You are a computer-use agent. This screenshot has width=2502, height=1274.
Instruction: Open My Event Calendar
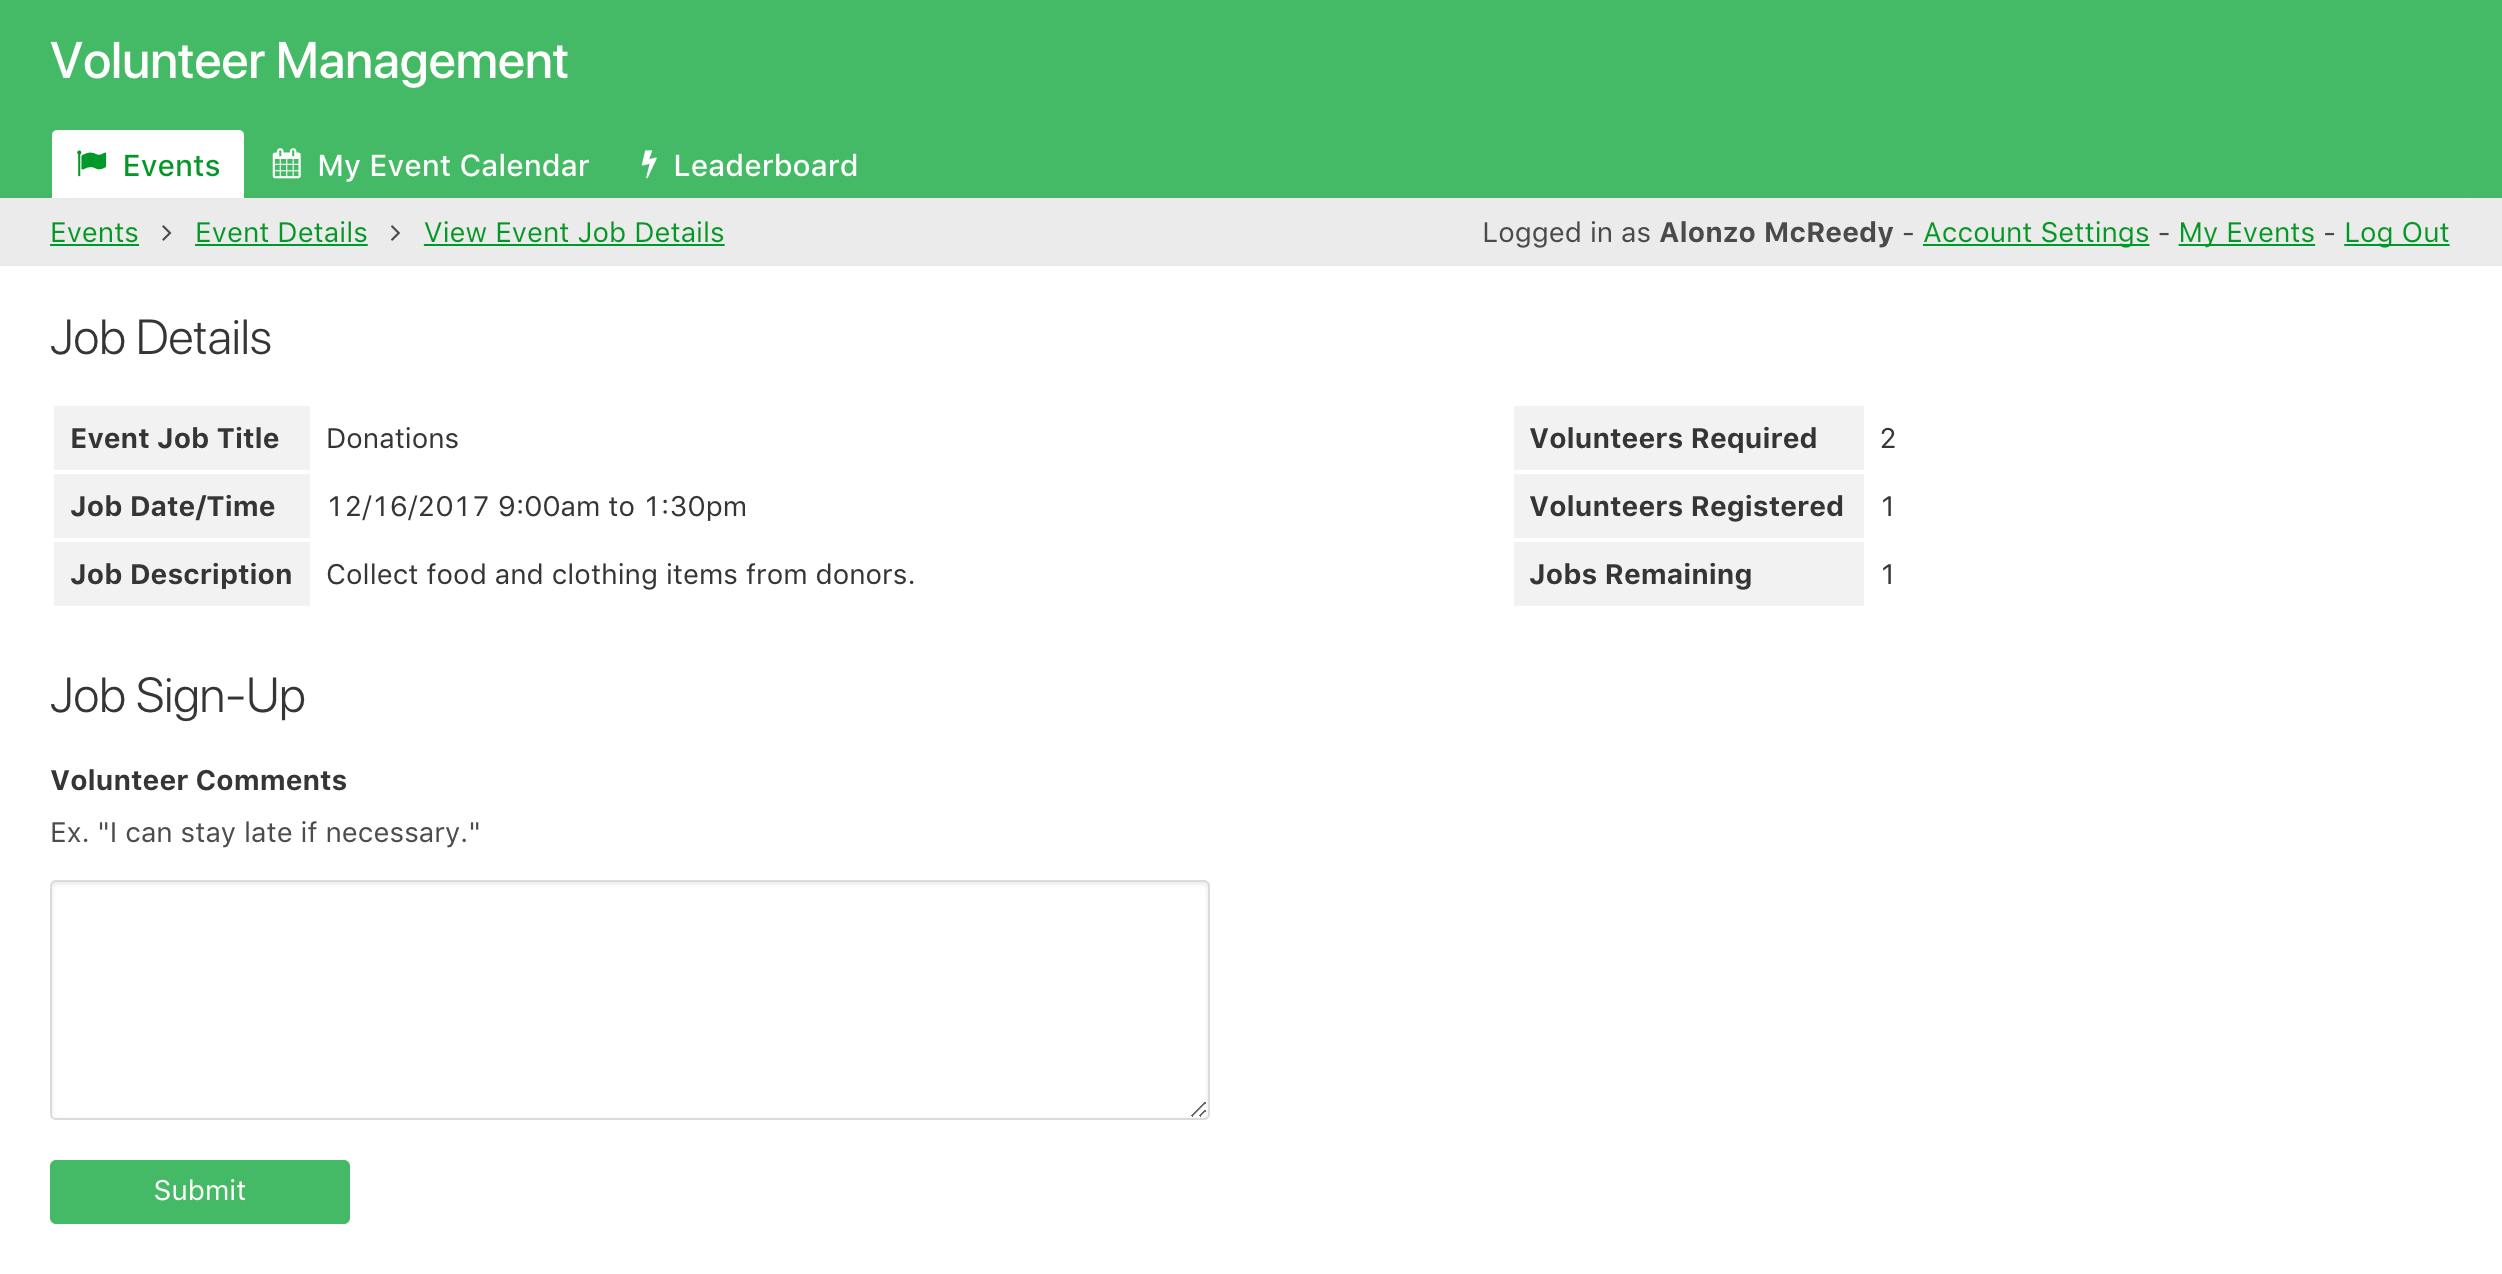452,165
